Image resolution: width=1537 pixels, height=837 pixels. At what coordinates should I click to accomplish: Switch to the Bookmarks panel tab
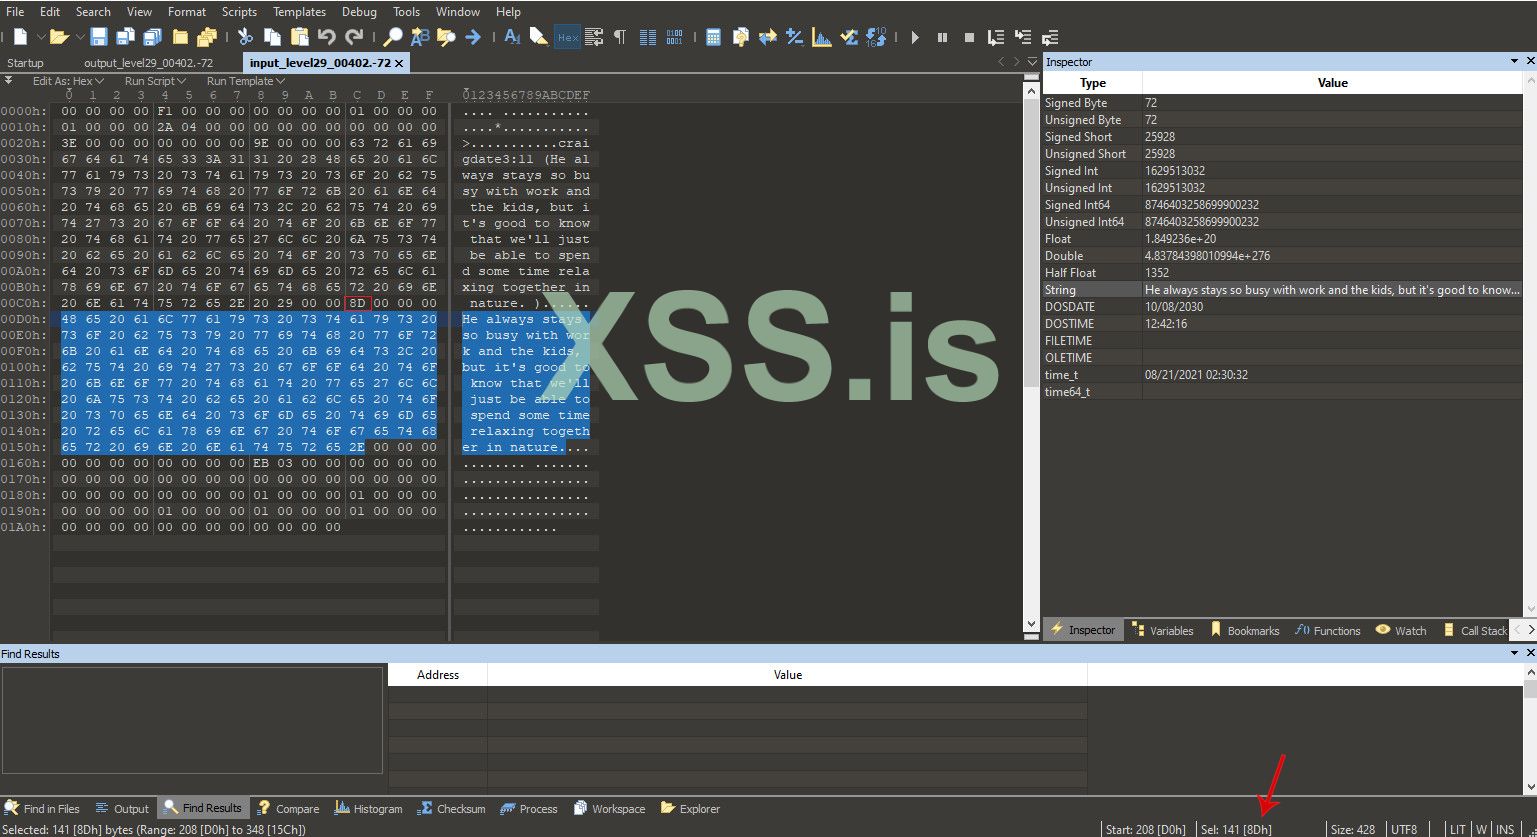[x=1245, y=630]
